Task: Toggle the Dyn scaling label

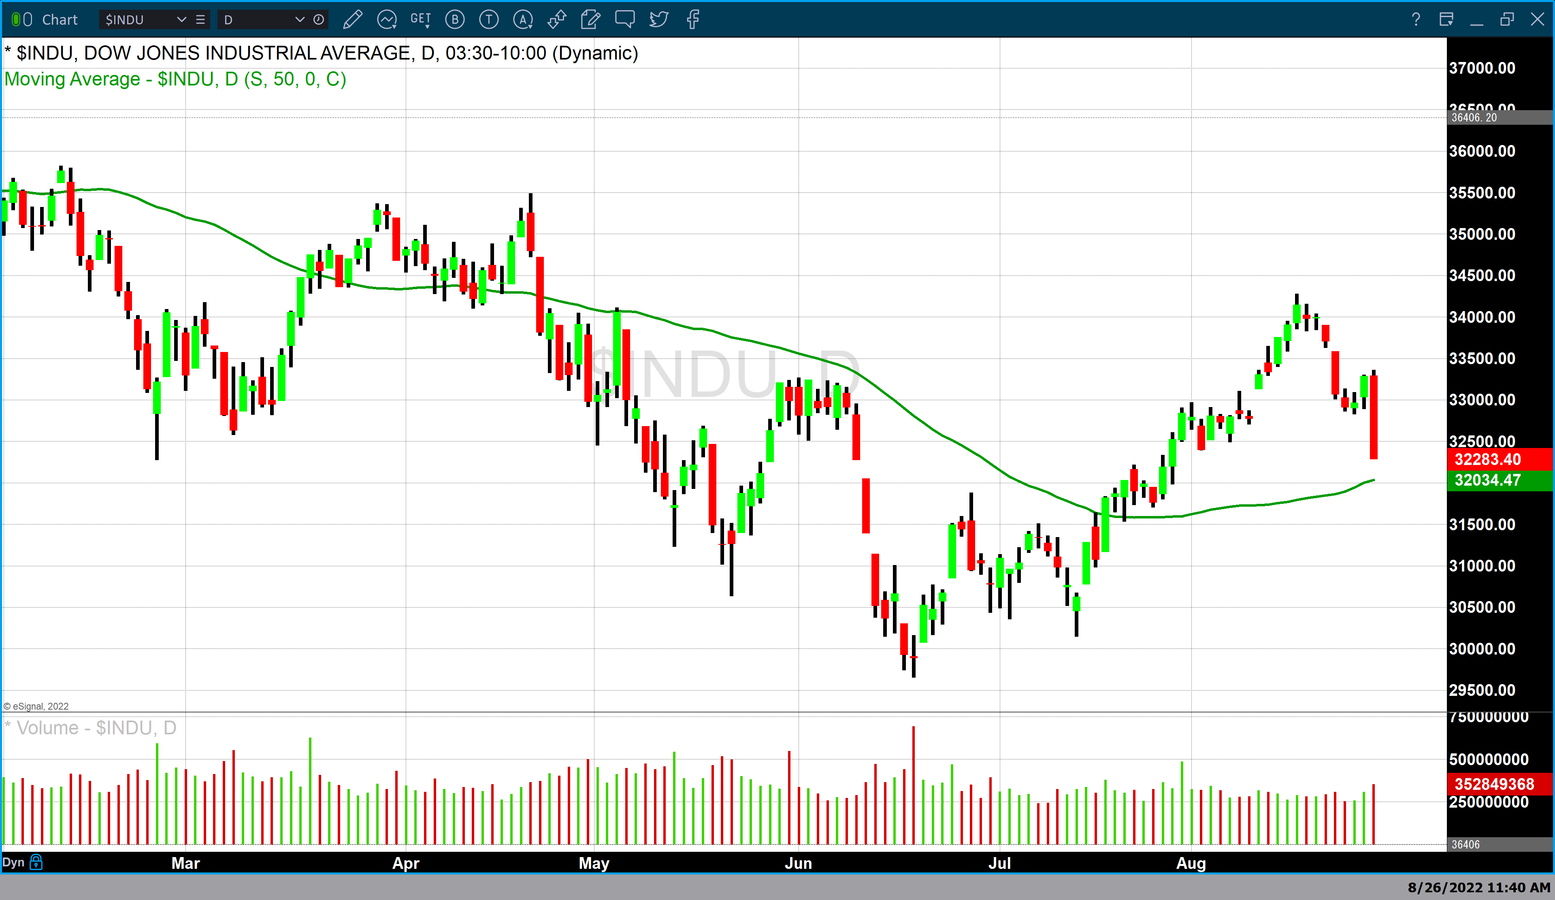Action: [13, 862]
